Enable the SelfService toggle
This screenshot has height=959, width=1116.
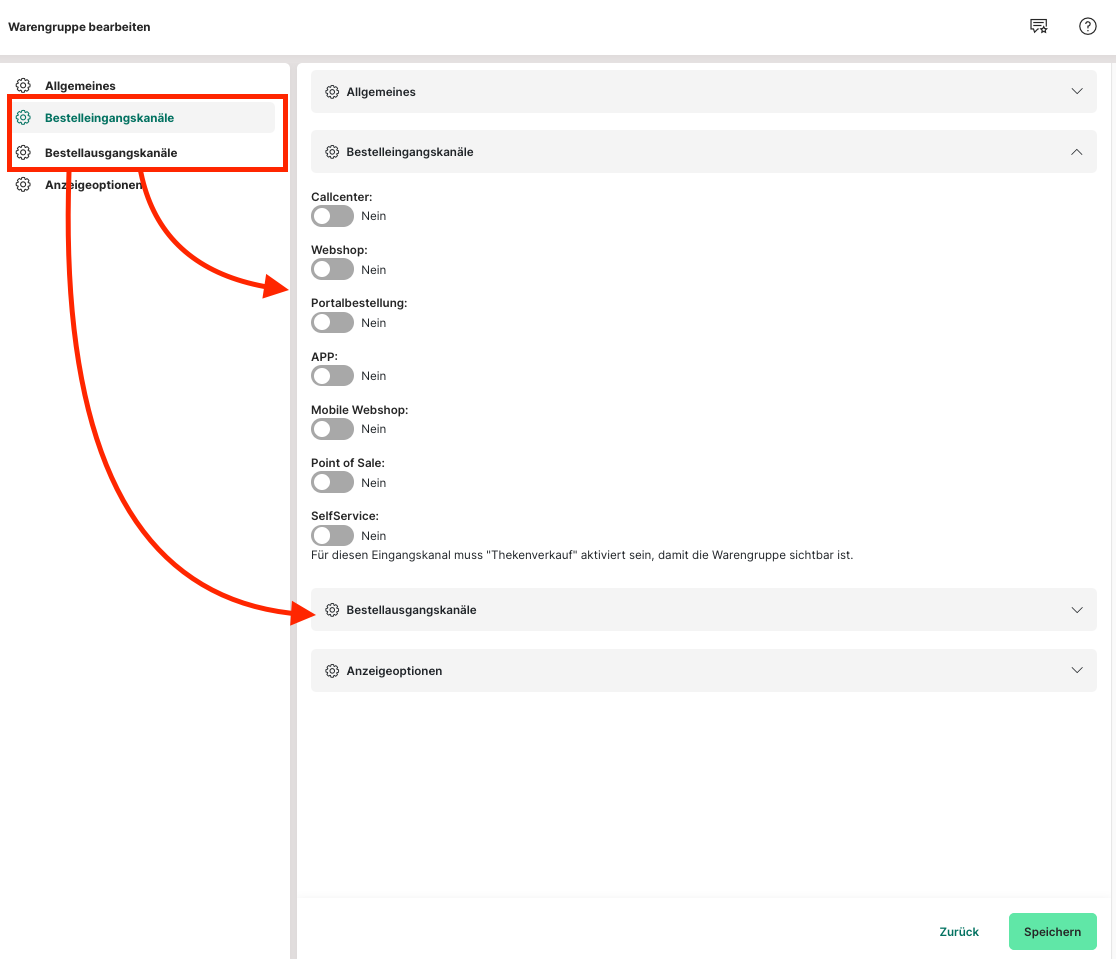point(332,536)
